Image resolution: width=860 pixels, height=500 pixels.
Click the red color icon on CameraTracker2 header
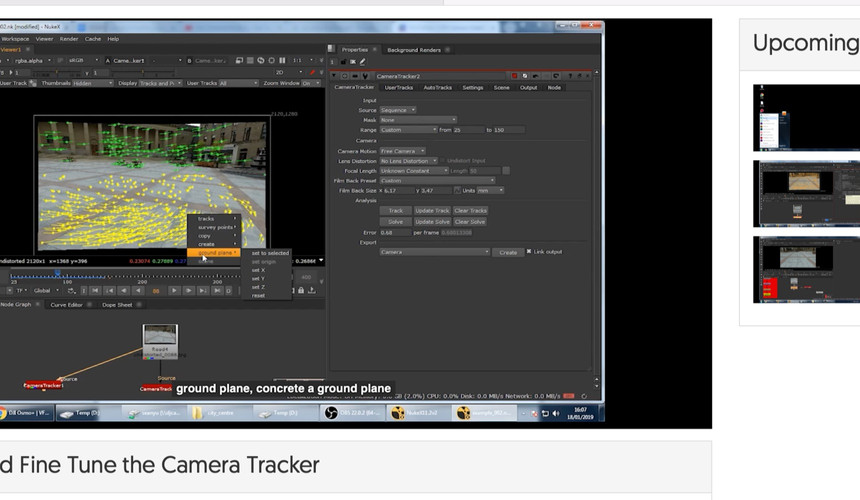(x=514, y=76)
